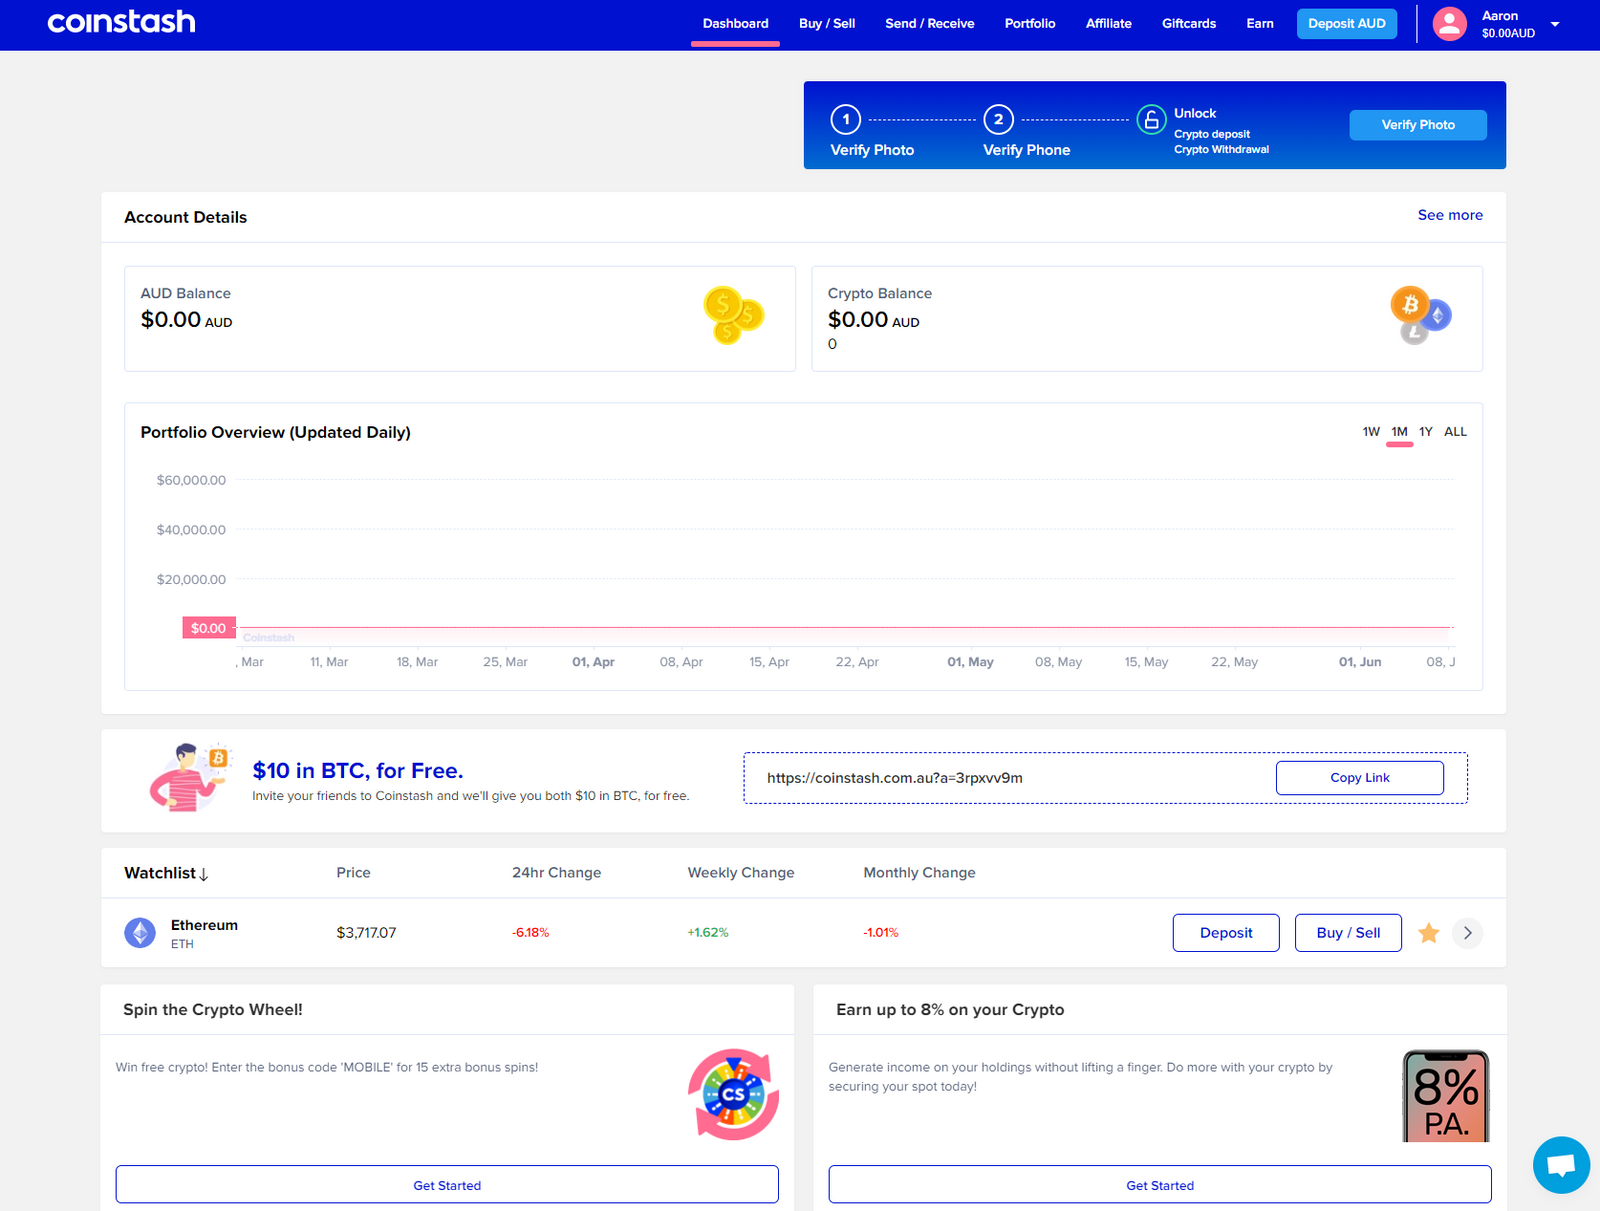Image resolution: width=1600 pixels, height=1211 pixels.
Task: Click the referral illustration with Bitcoin badge
Action: [x=190, y=776]
